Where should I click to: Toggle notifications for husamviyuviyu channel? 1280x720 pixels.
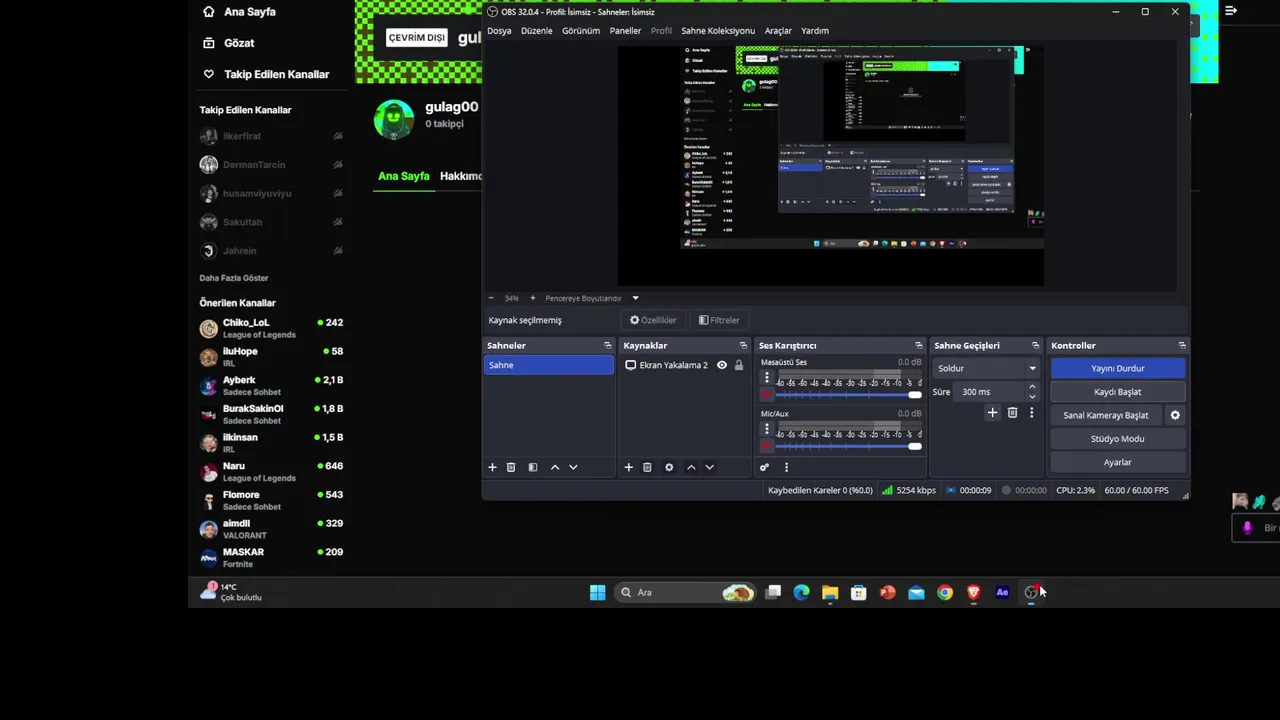point(338,193)
